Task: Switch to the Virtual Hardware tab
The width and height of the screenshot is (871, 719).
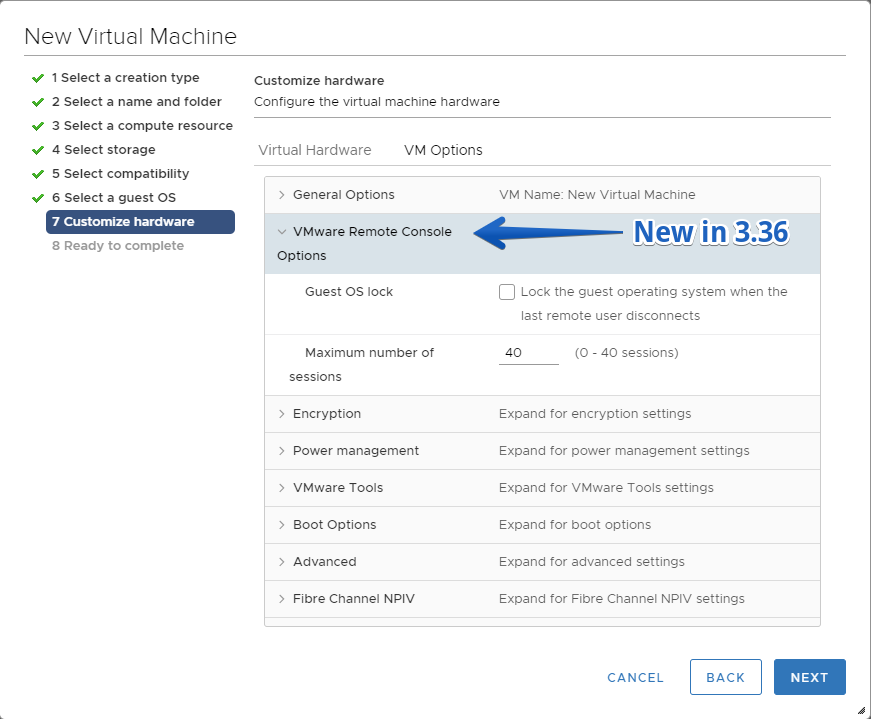Action: click(x=314, y=150)
